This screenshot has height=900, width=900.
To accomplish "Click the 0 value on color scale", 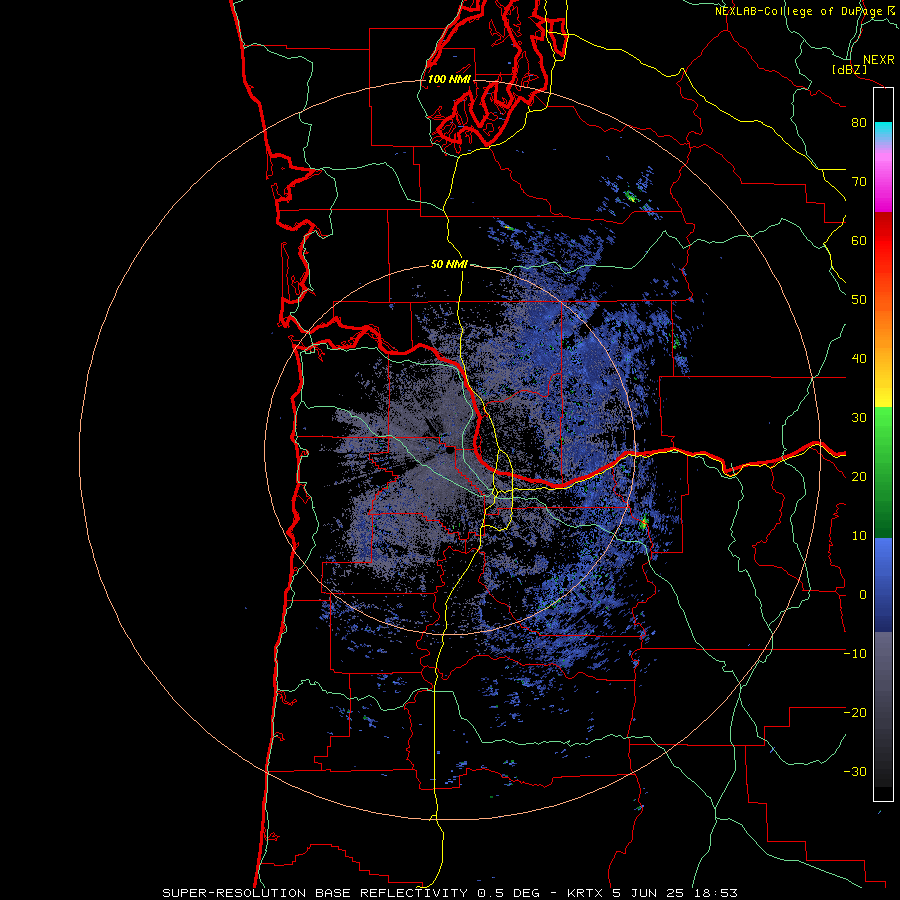I will tap(863, 595).
